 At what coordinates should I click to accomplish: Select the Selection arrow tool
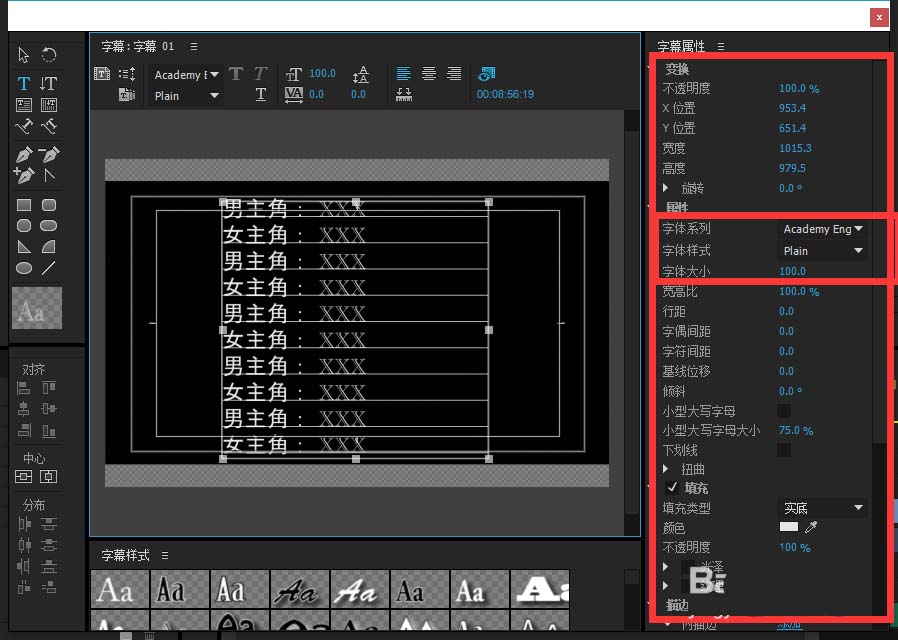22,56
